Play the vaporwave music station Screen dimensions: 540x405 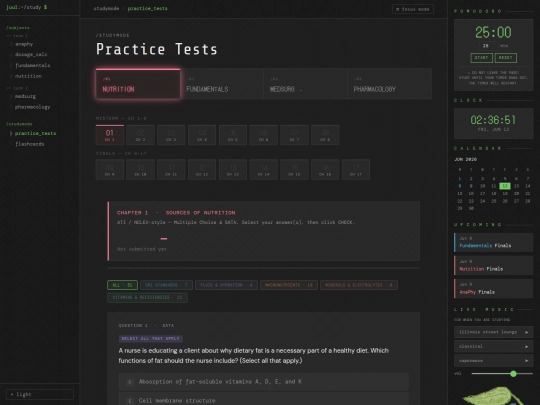493,361
